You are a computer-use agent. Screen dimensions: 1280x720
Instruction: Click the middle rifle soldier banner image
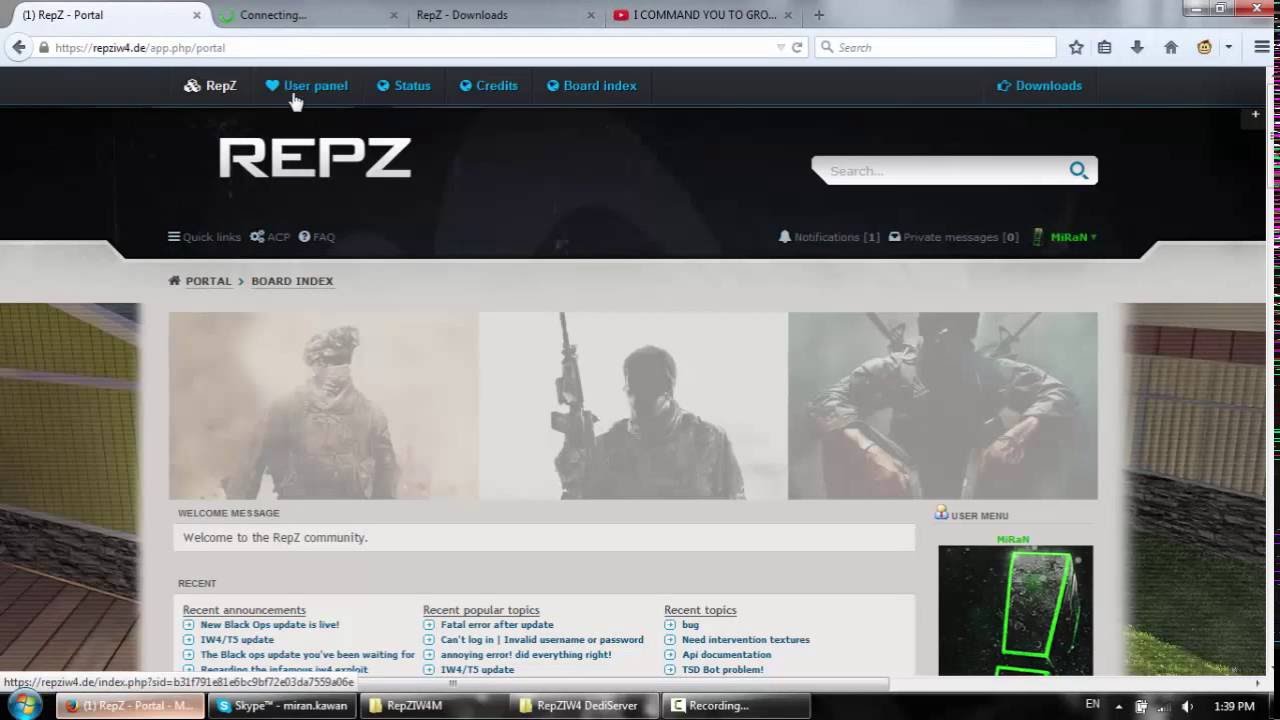[633, 406]
